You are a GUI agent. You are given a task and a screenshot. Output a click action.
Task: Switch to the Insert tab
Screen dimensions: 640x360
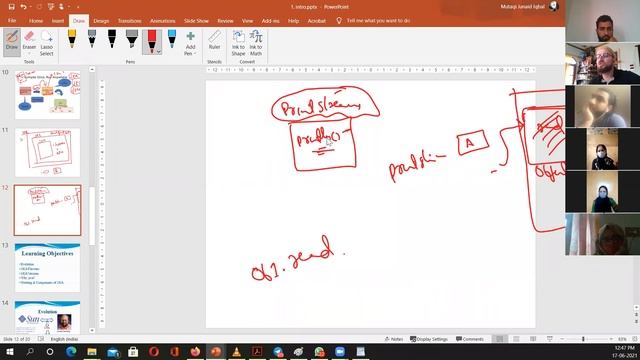pyautogui.click(x=58, y=20)
